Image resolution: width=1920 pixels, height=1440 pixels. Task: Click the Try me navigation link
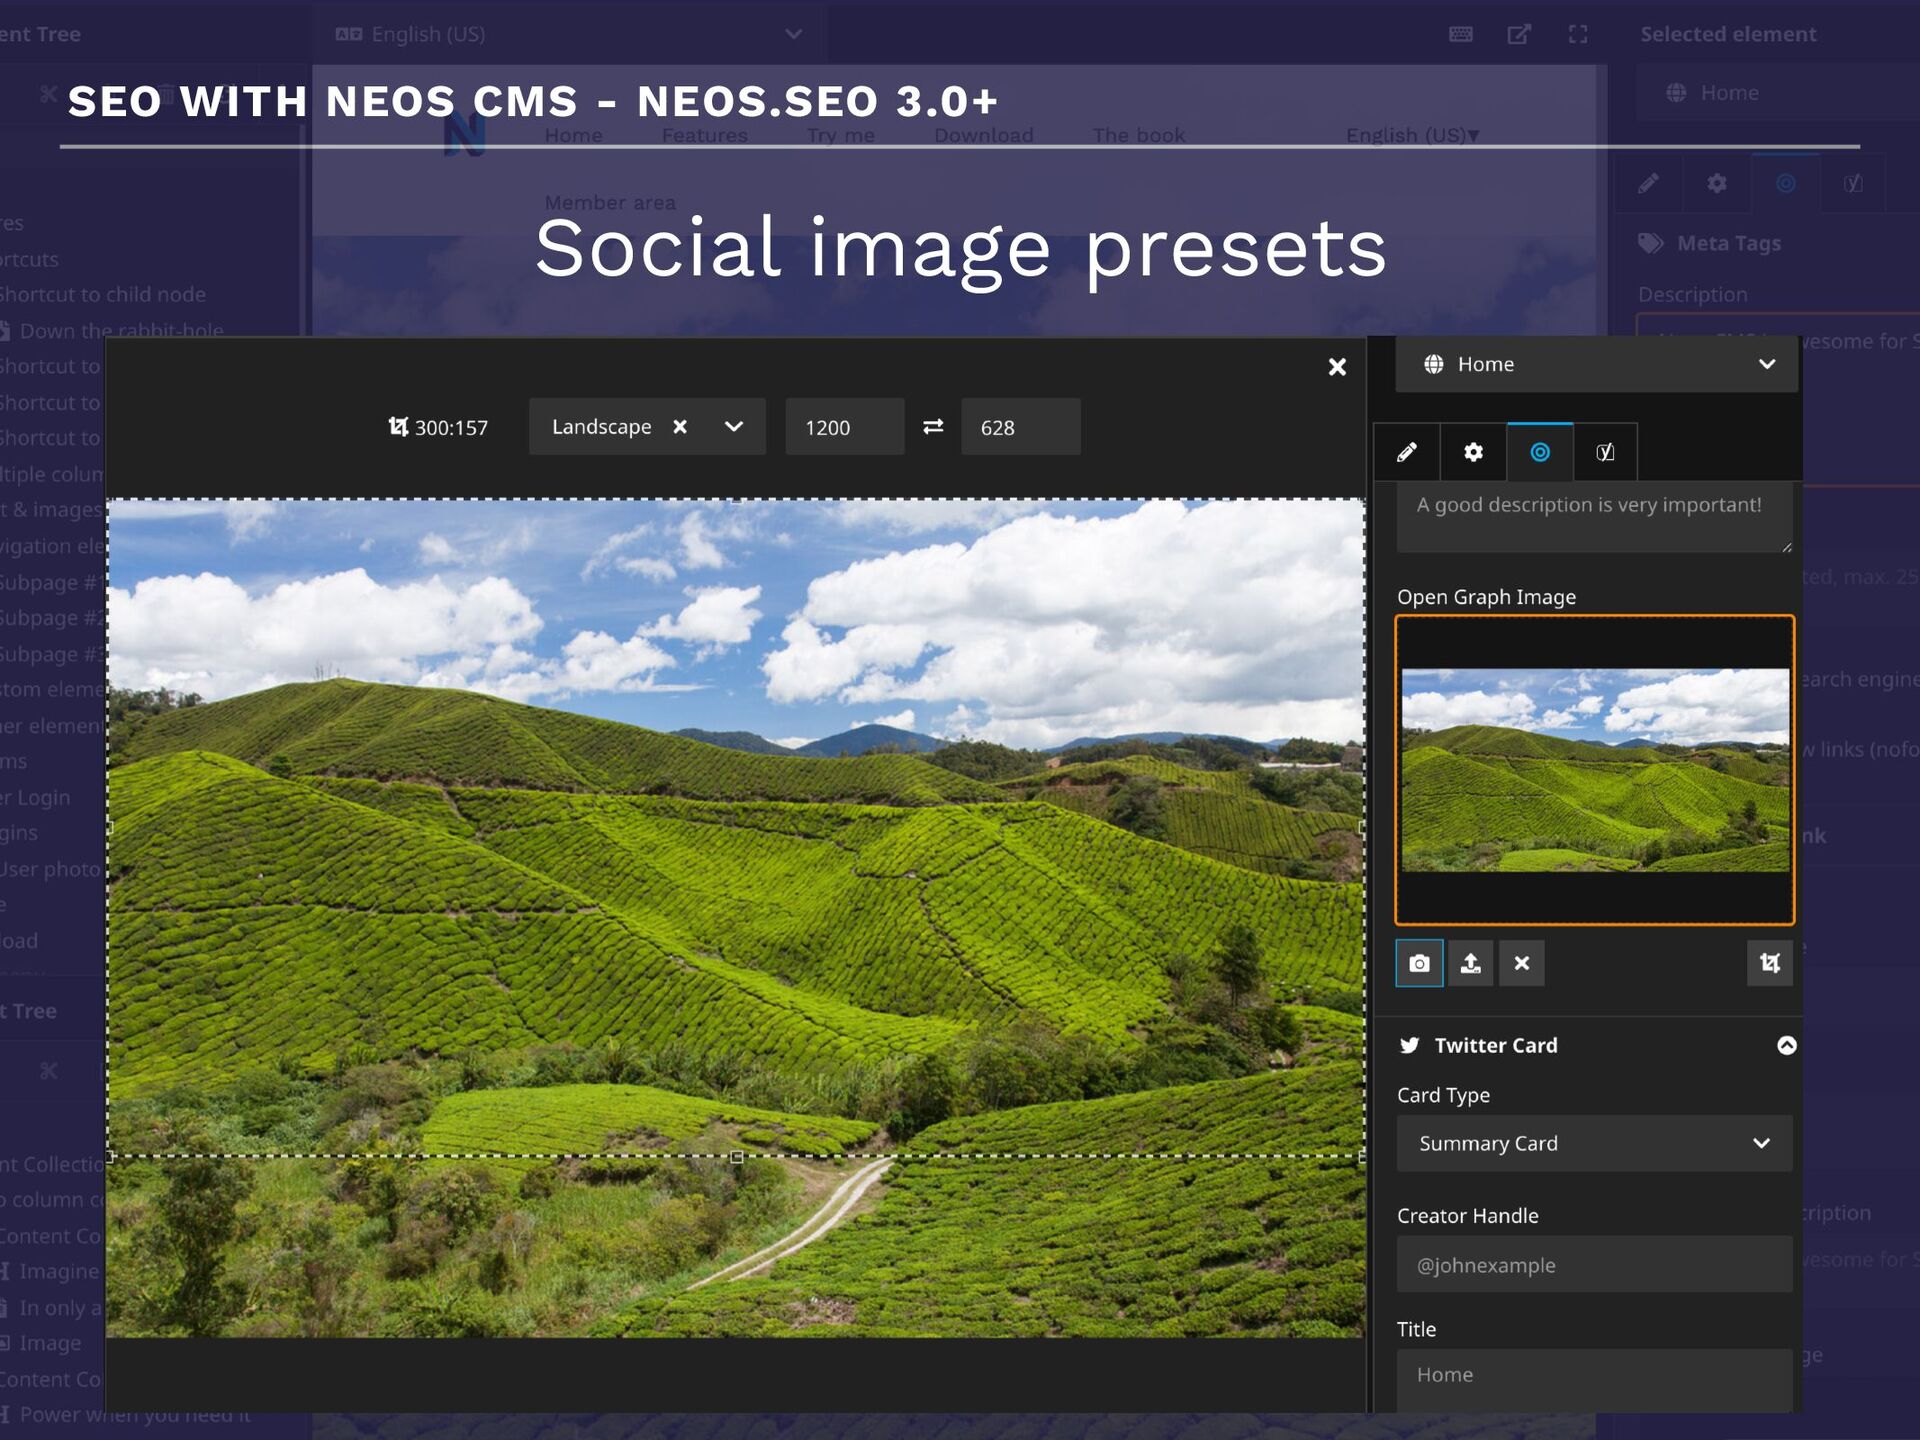tap(840, 135)
